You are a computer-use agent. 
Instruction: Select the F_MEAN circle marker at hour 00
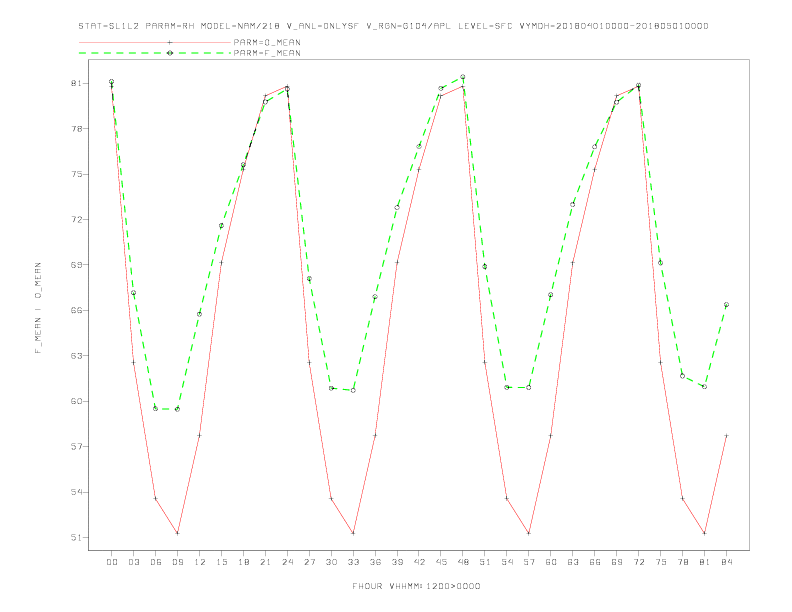tap(112, 81)
